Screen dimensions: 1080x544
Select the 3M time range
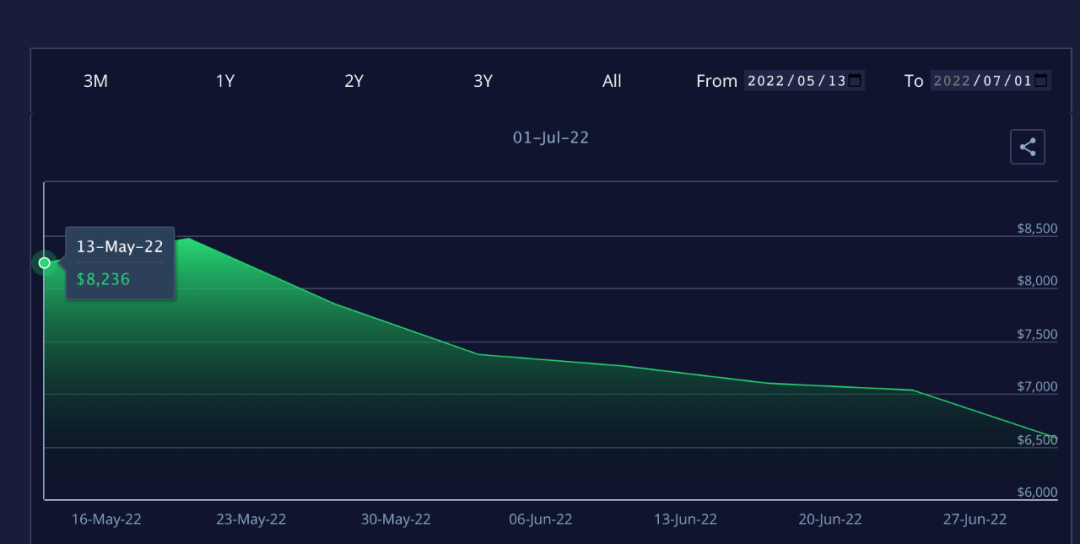click(95, 81)
